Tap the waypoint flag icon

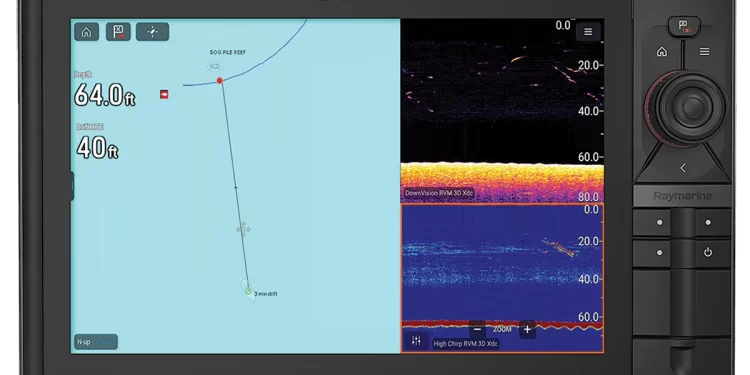pyautogui.click(x=118, y=32)
